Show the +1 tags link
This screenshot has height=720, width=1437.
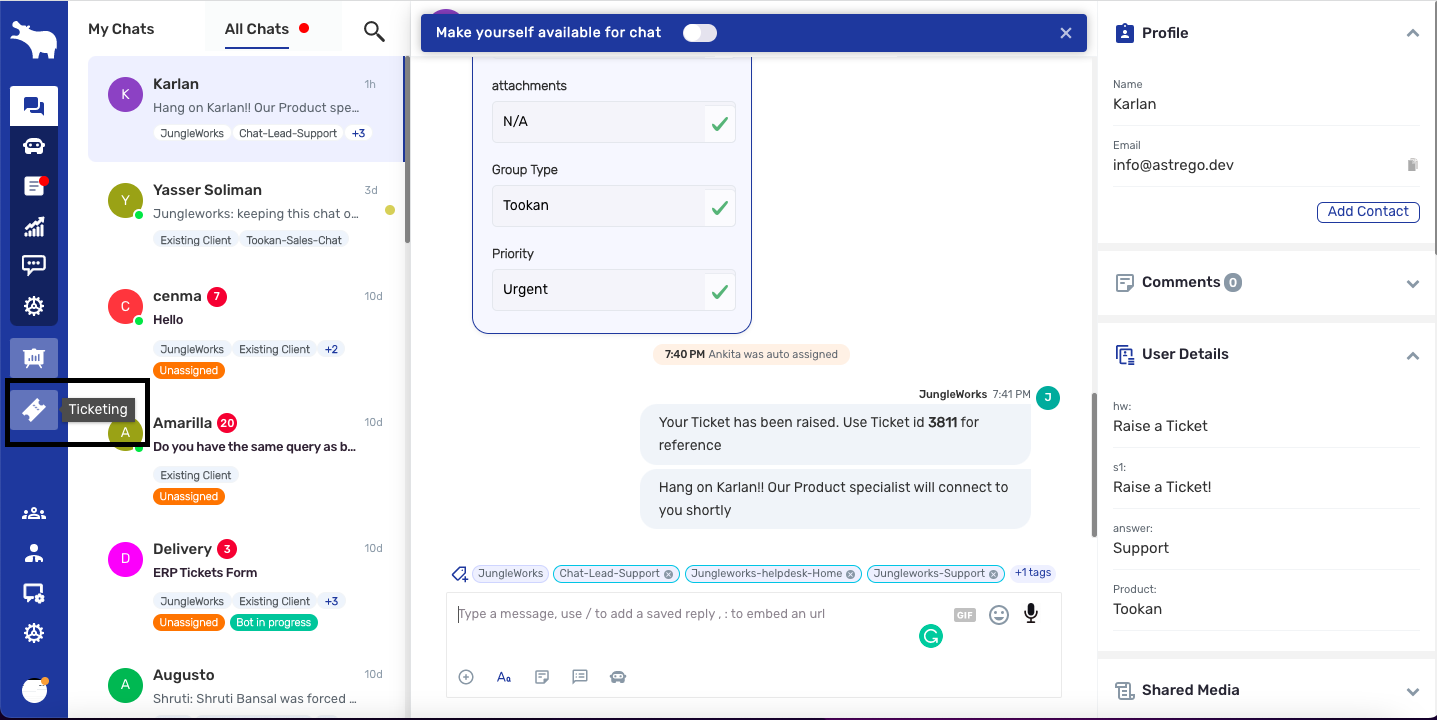1032,573
